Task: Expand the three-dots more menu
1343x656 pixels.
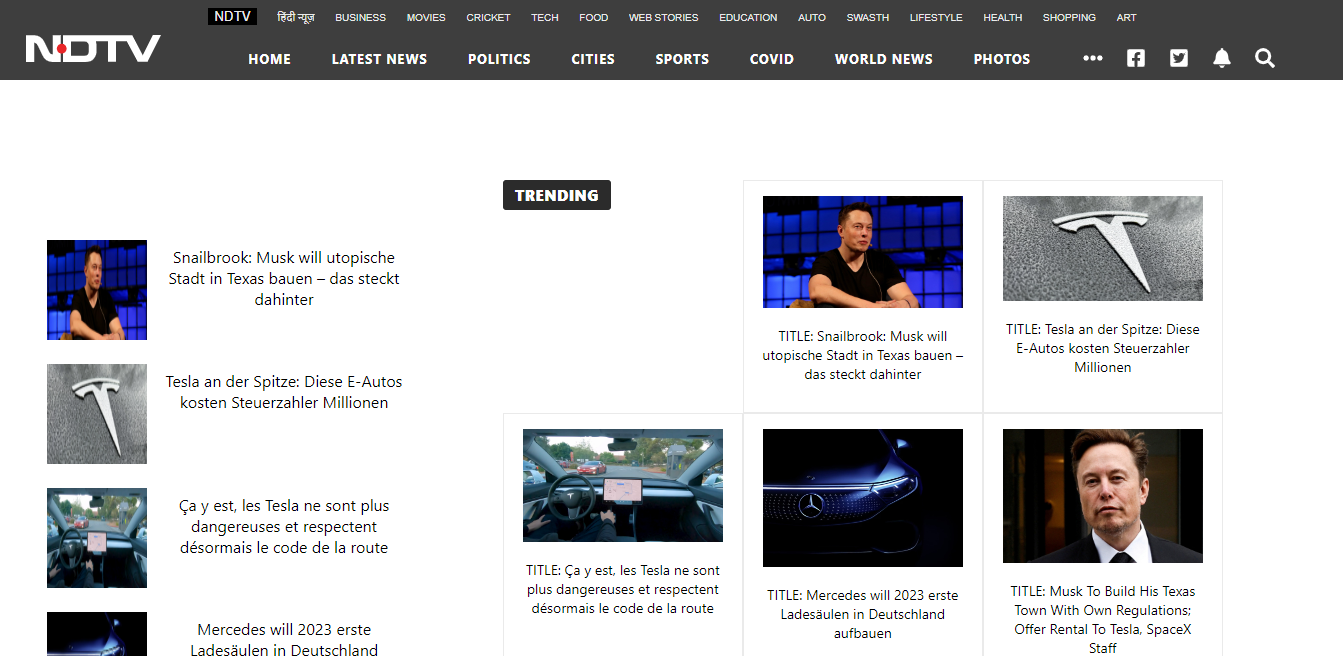Action: (1092, 58)
